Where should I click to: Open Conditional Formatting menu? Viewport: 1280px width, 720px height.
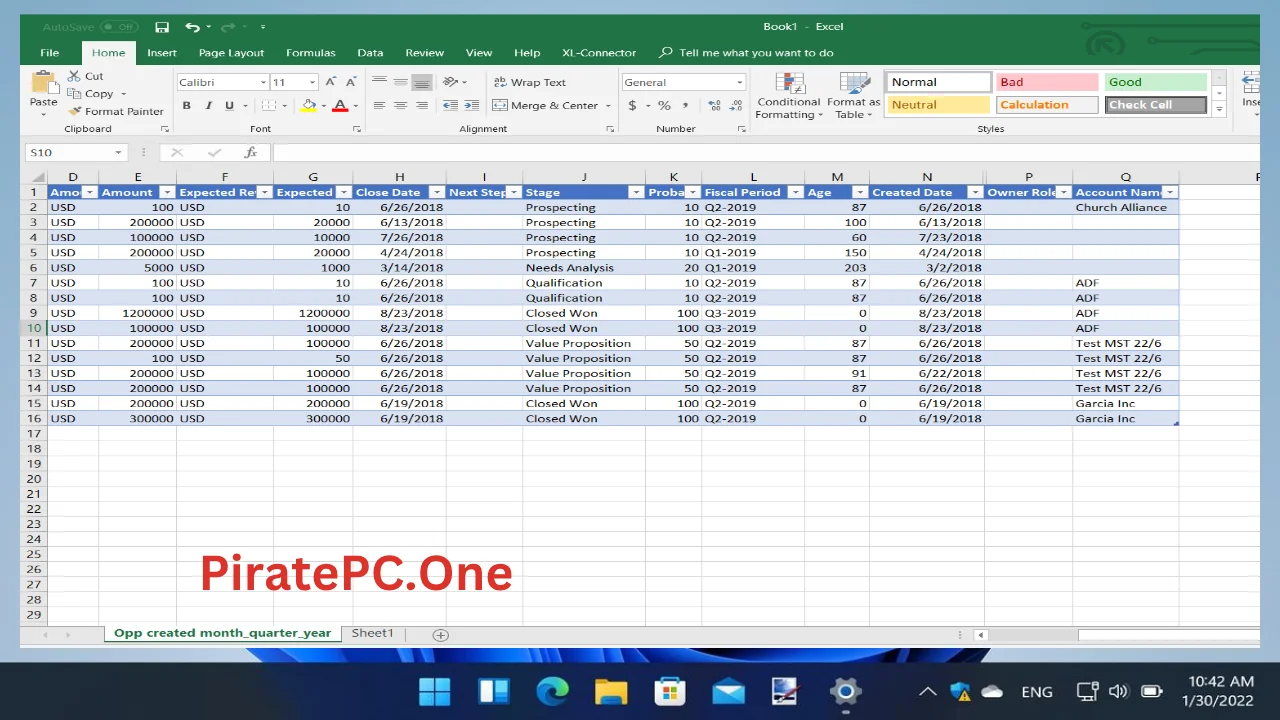pyautogui.click(x=789, y=96)
